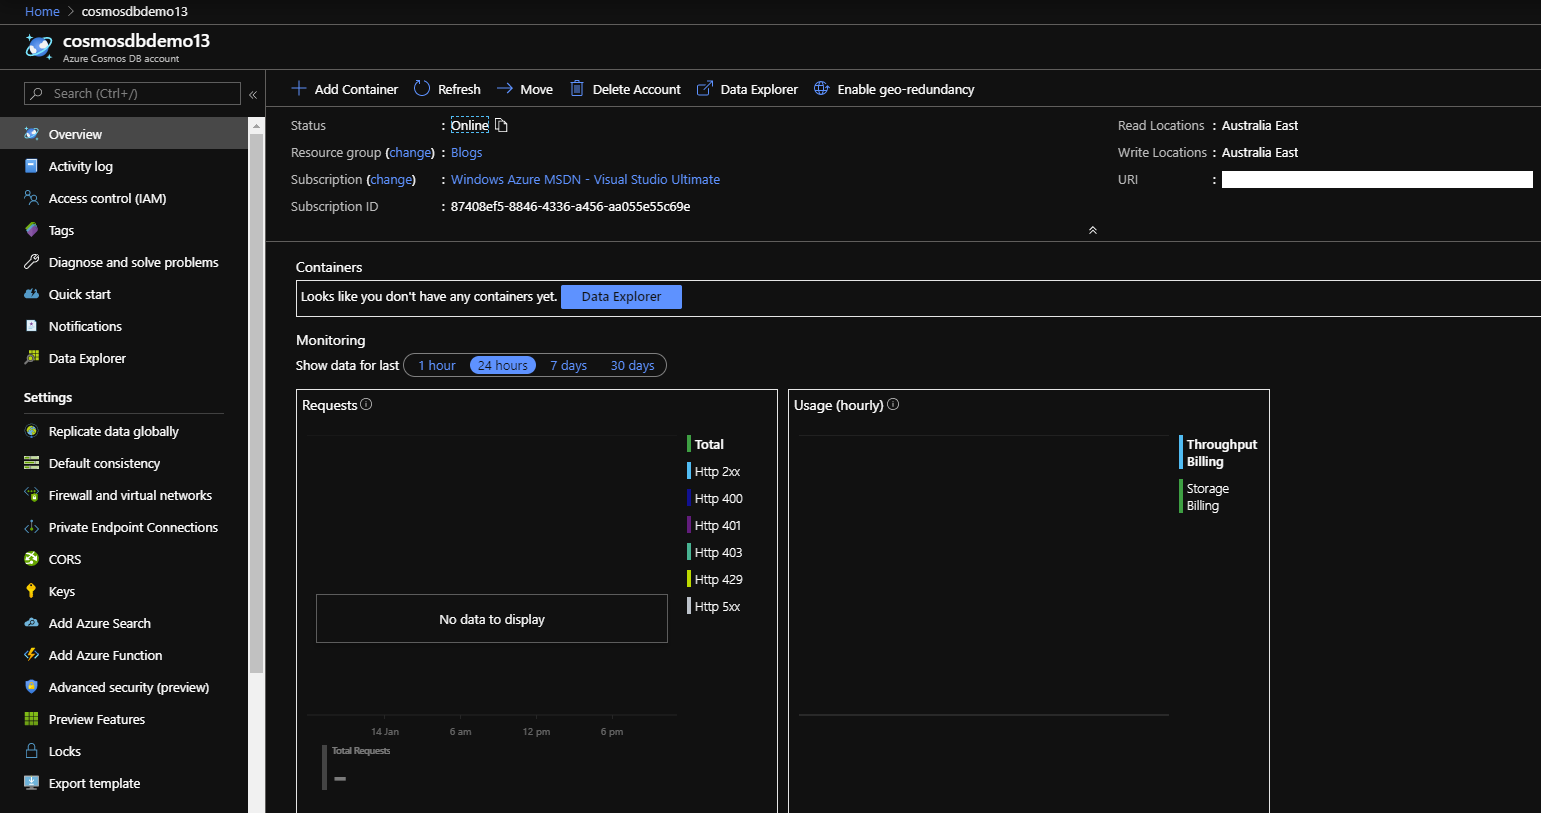Click the Delete Account trash icon
The height and width of the screenshot is (813, 1541).
576,89
